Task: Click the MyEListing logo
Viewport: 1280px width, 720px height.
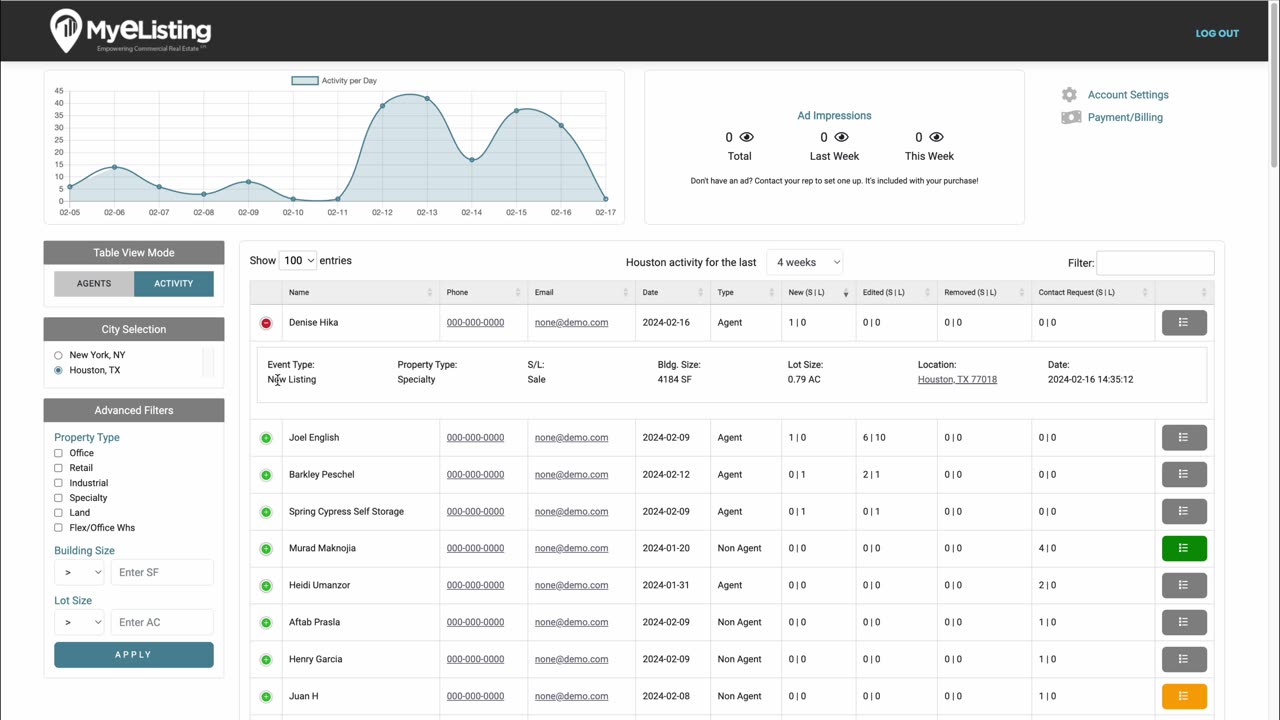Action: [130, 32]
